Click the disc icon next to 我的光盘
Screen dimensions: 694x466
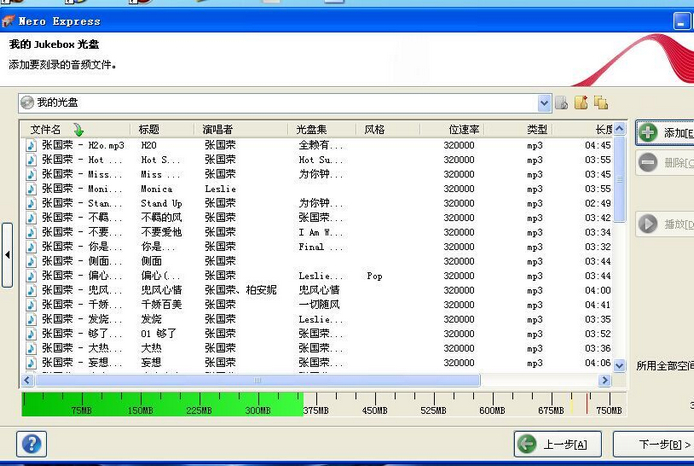pos(27,102)
